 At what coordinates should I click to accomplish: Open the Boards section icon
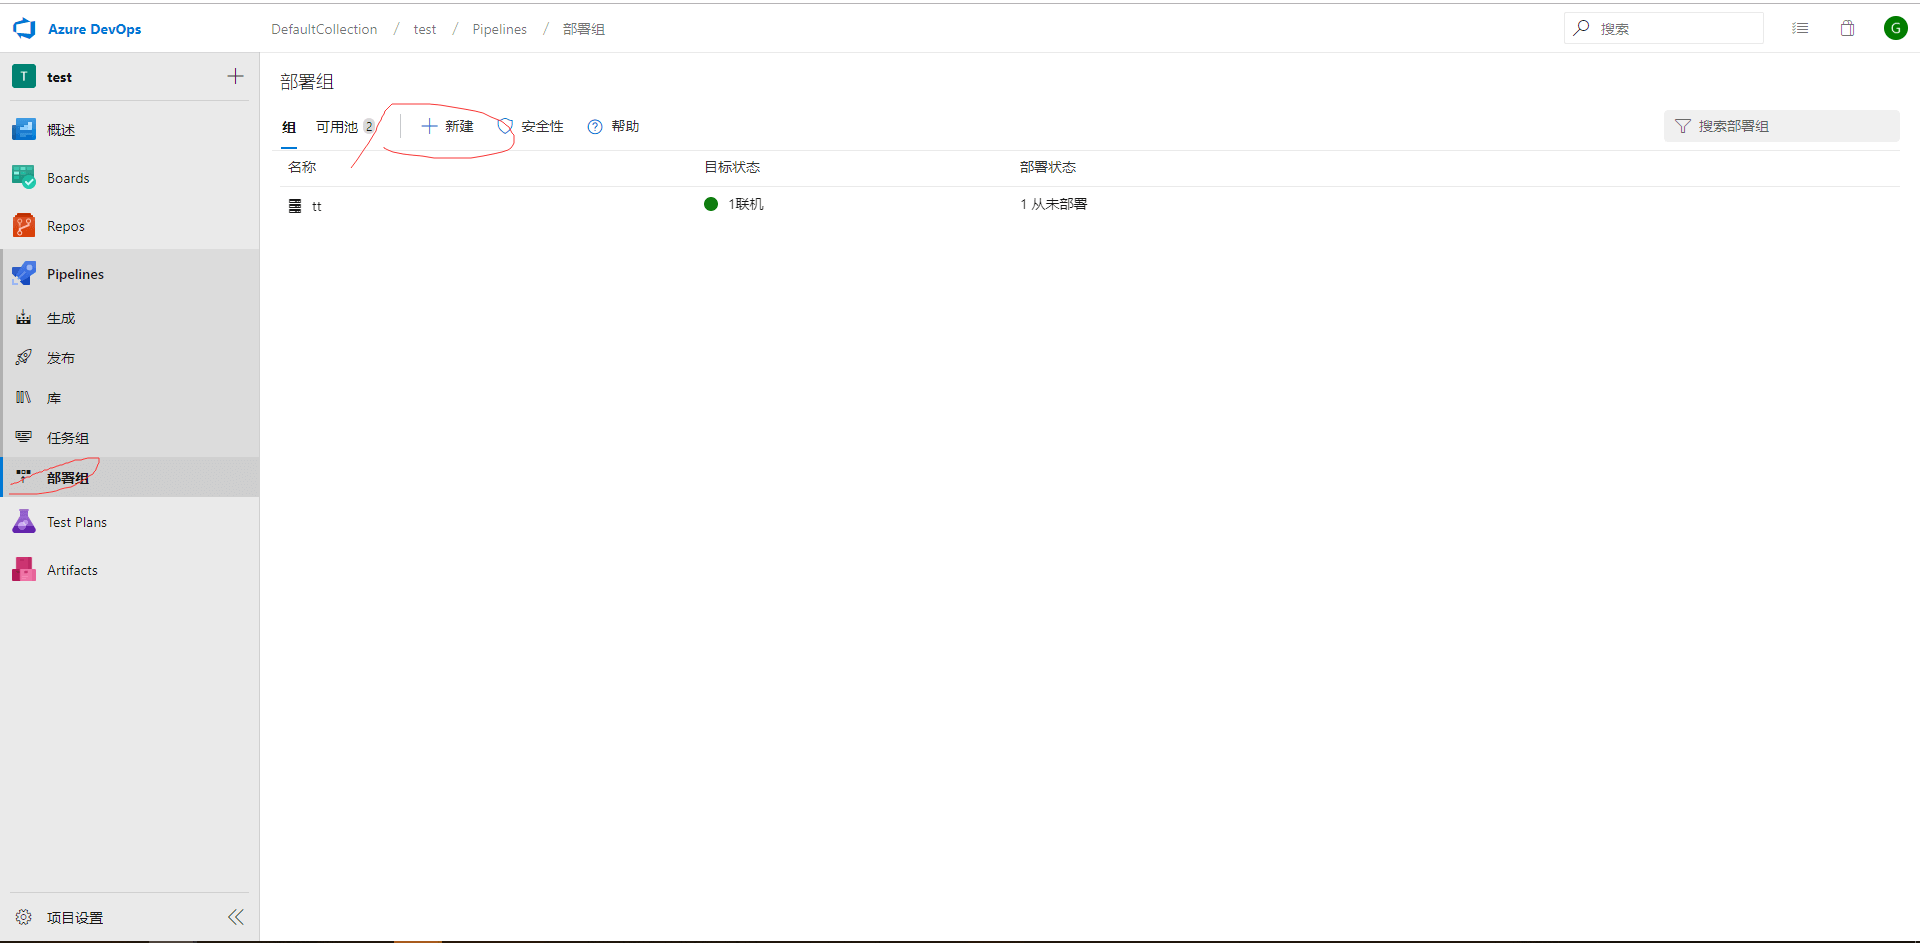click(24, 177)
